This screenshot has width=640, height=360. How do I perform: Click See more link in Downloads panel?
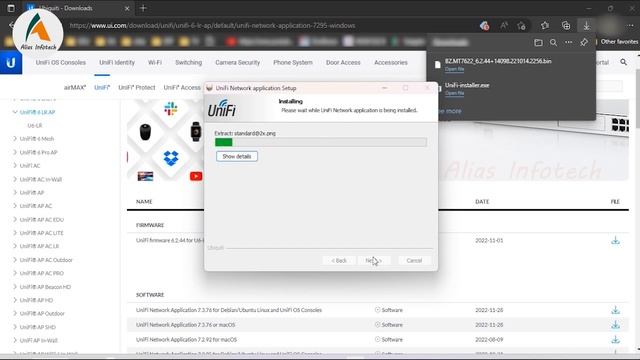pyautogui.click(x=450, y=111)
